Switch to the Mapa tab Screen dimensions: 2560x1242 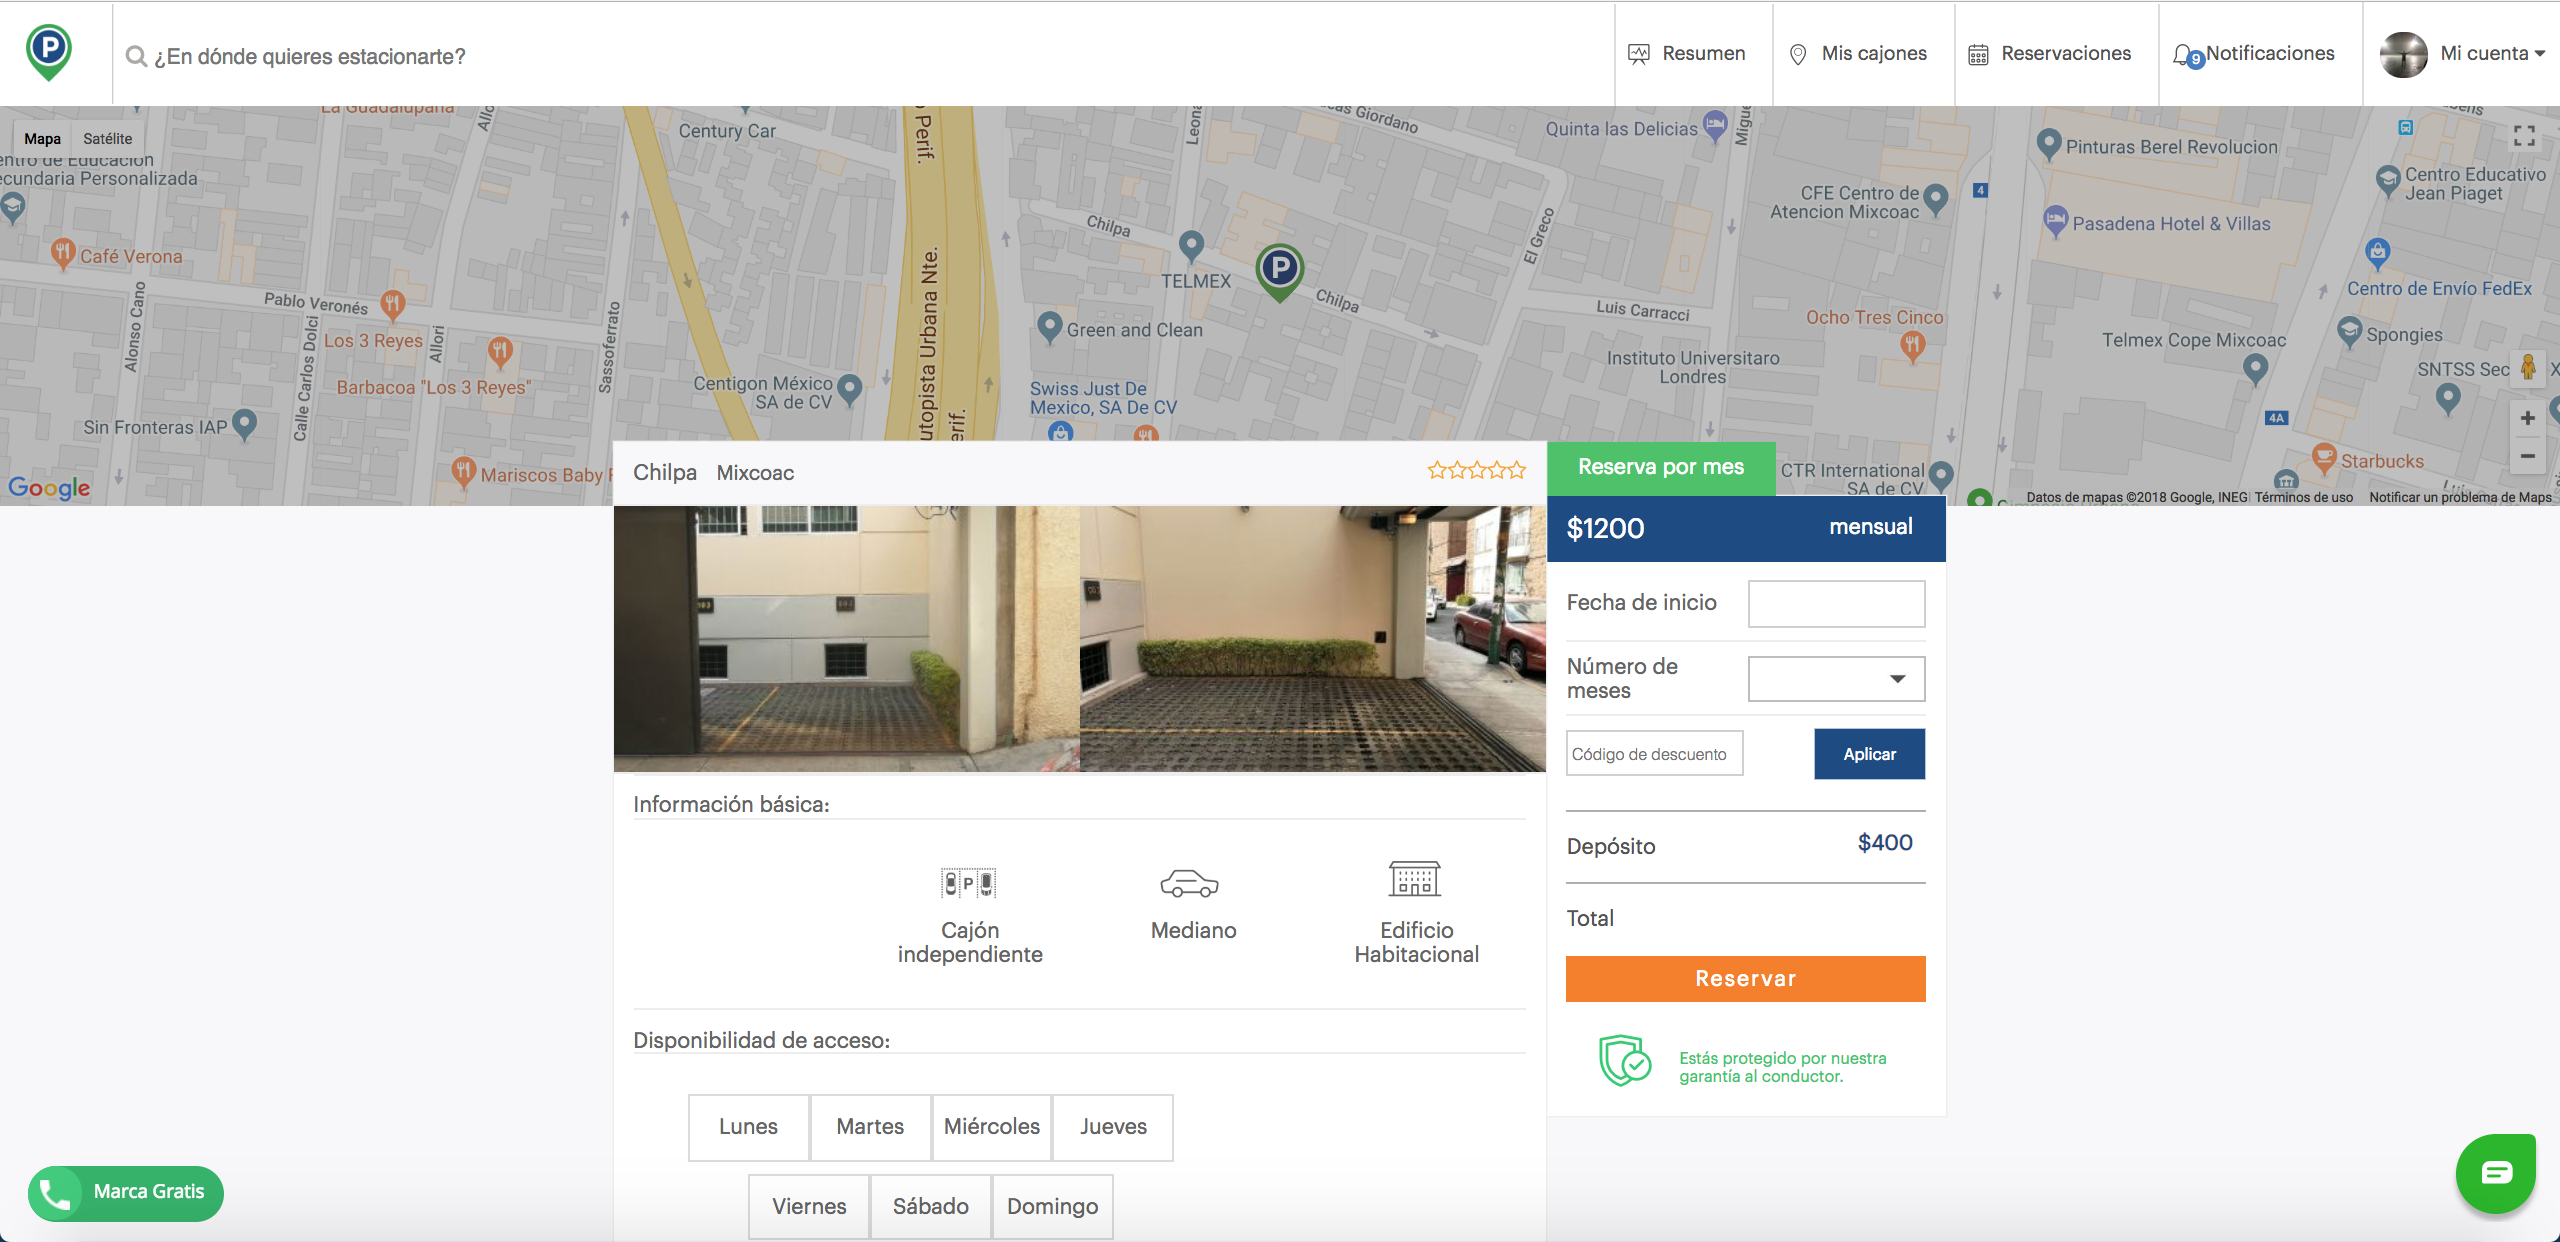point(42,138)
